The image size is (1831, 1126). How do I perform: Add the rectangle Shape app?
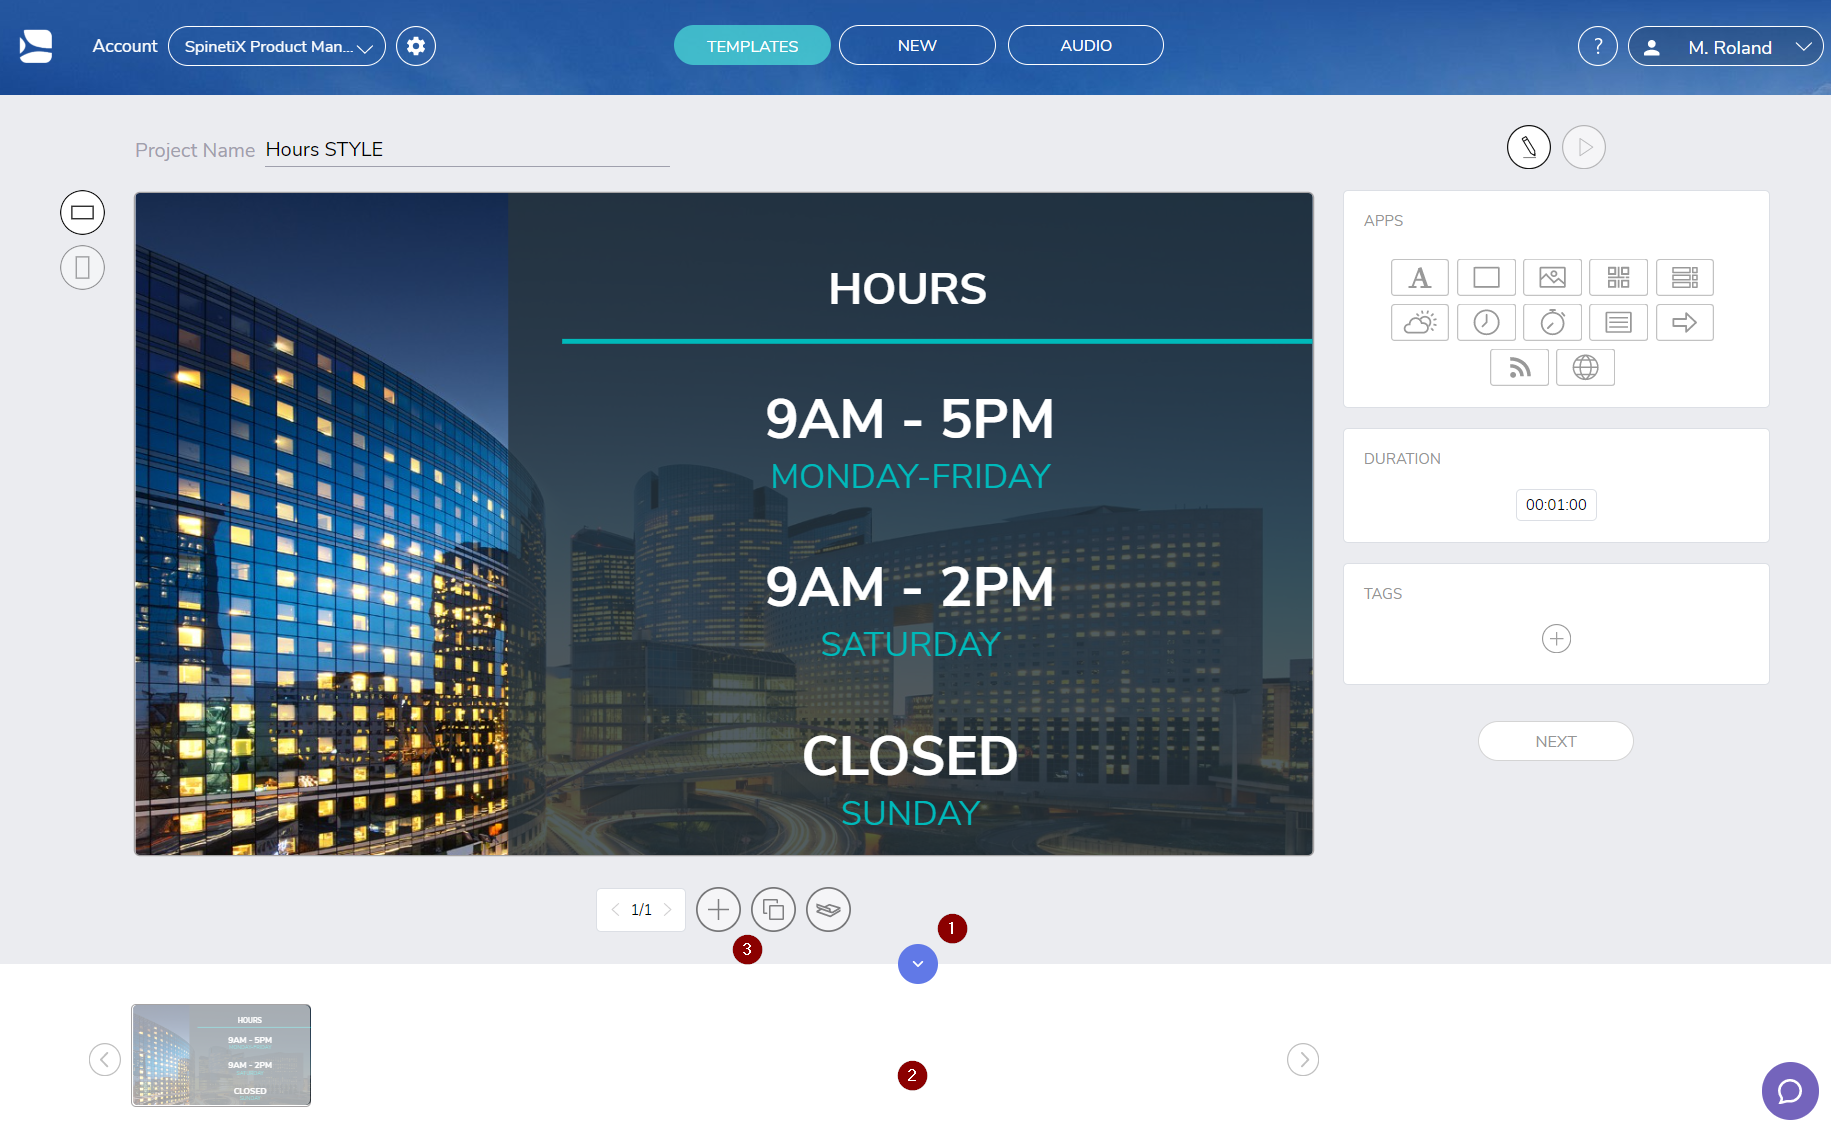(x=1486, y=277)
